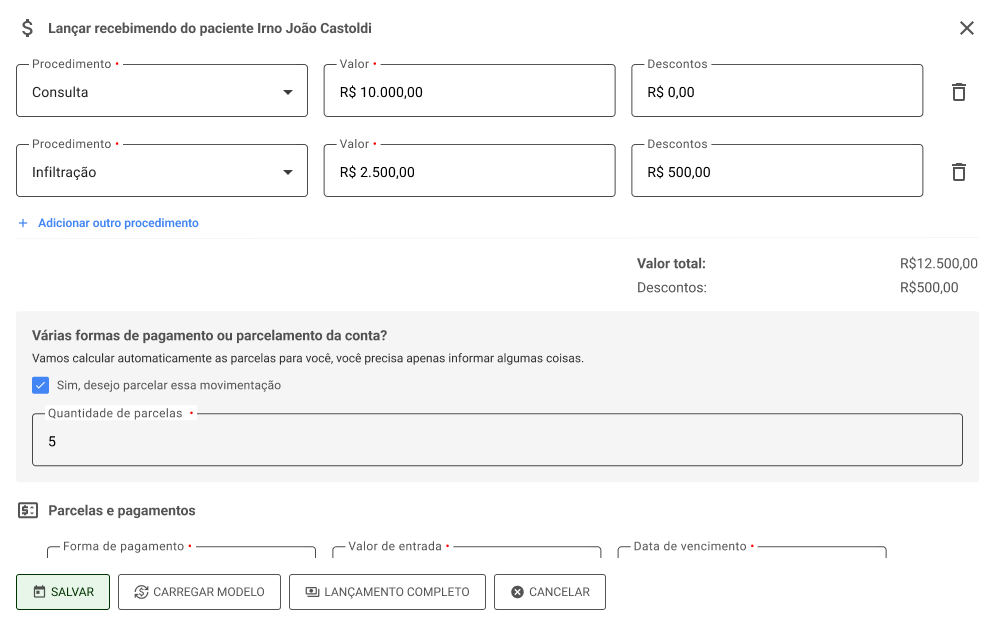This screenshot has width=995, height=626.
Task: Click the delete icon next to Consulta procedure
Action: [959, 91]
